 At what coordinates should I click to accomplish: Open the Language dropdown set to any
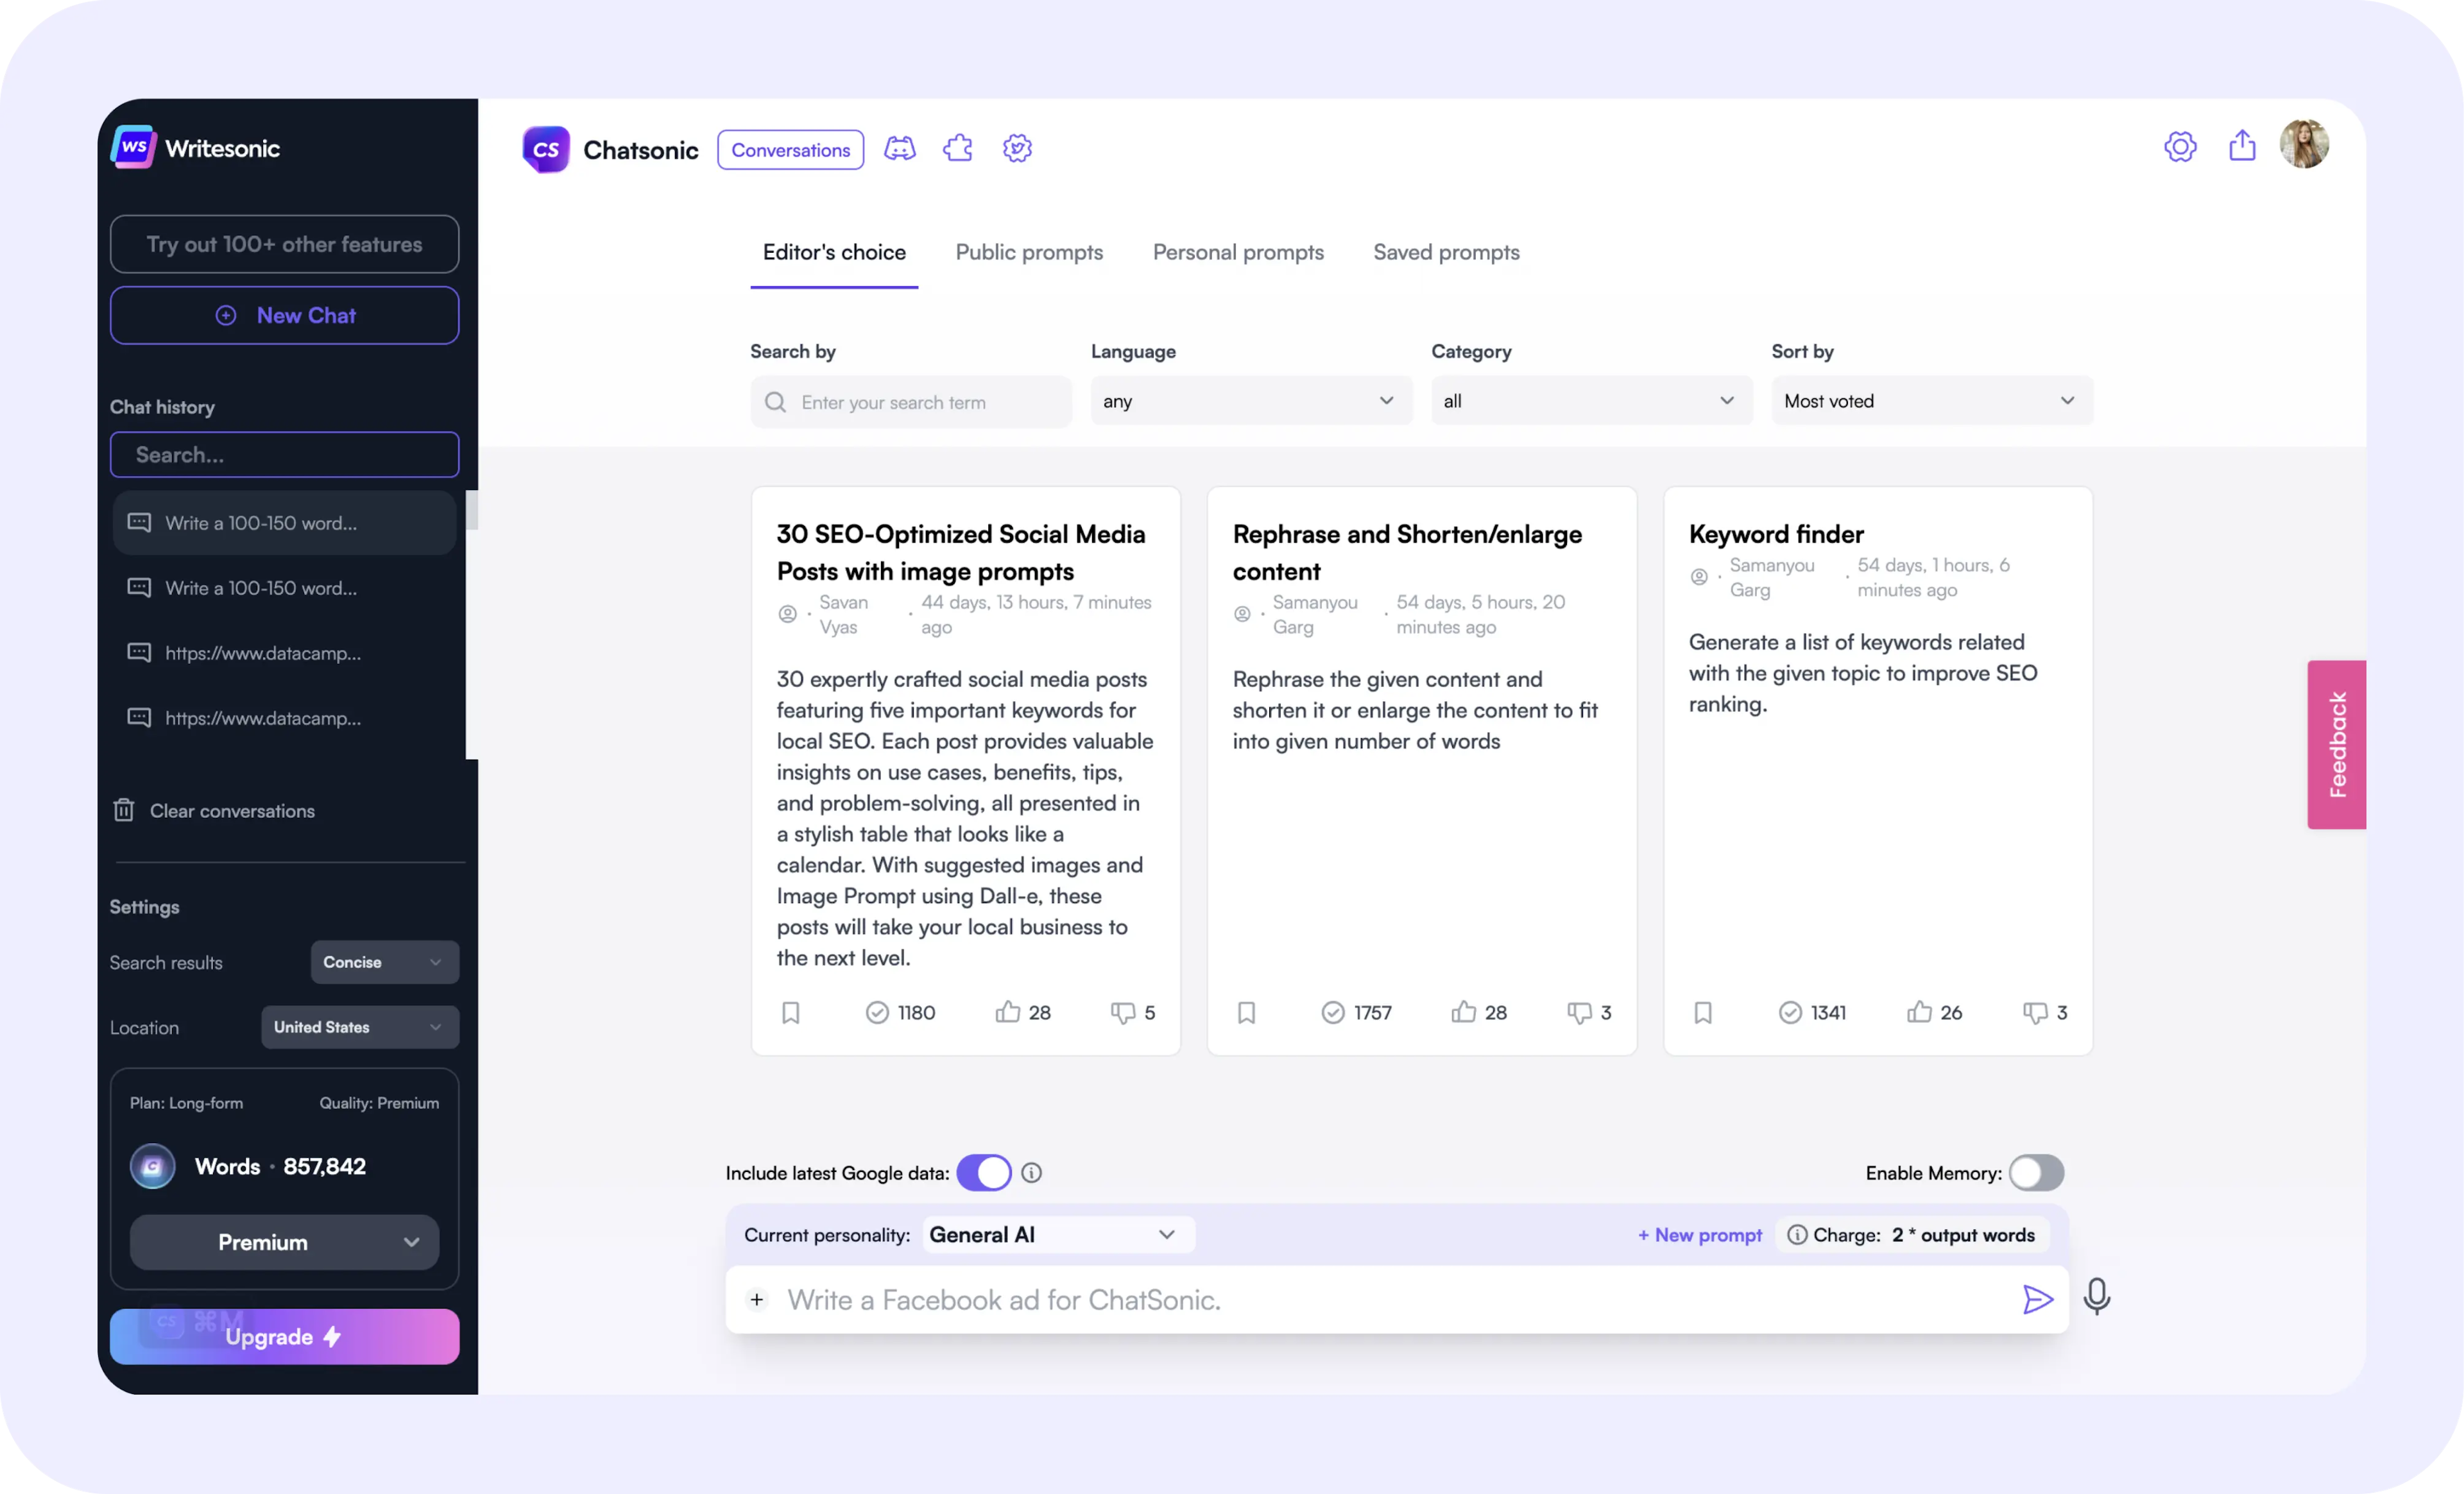(1250, 401)
